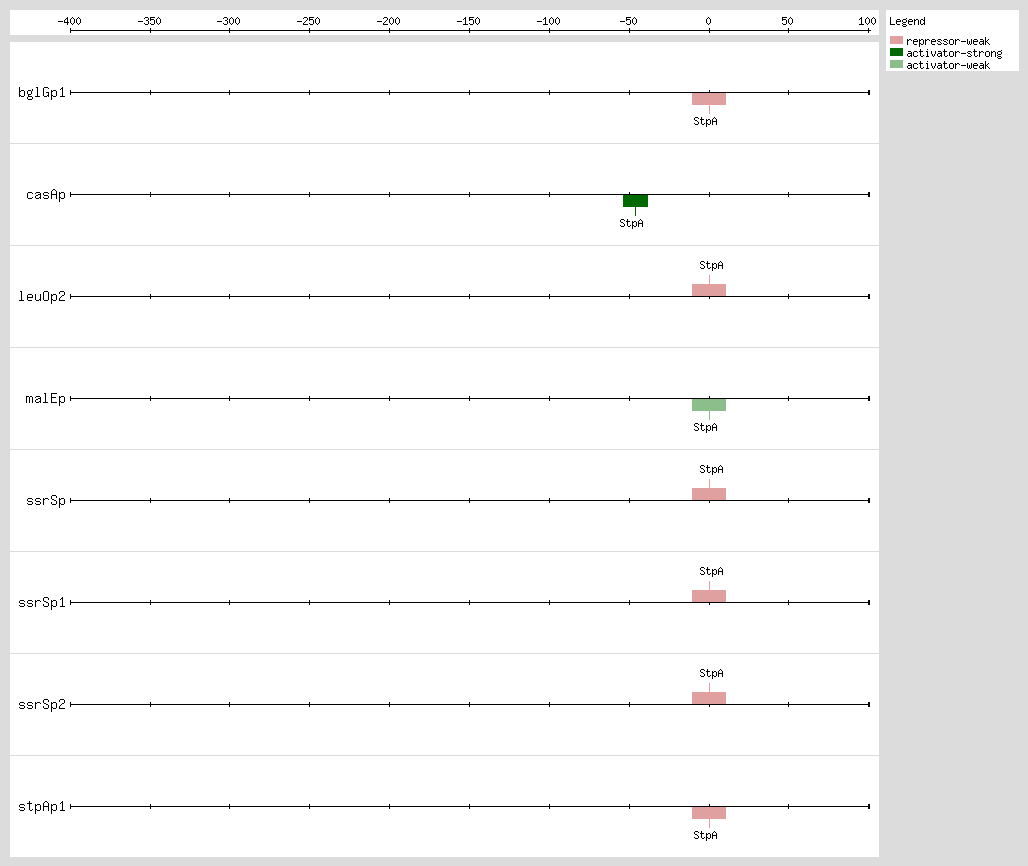Click the StpA text under malEp track
Viewport: 1028px width, 866px height.
pos(705,427)
